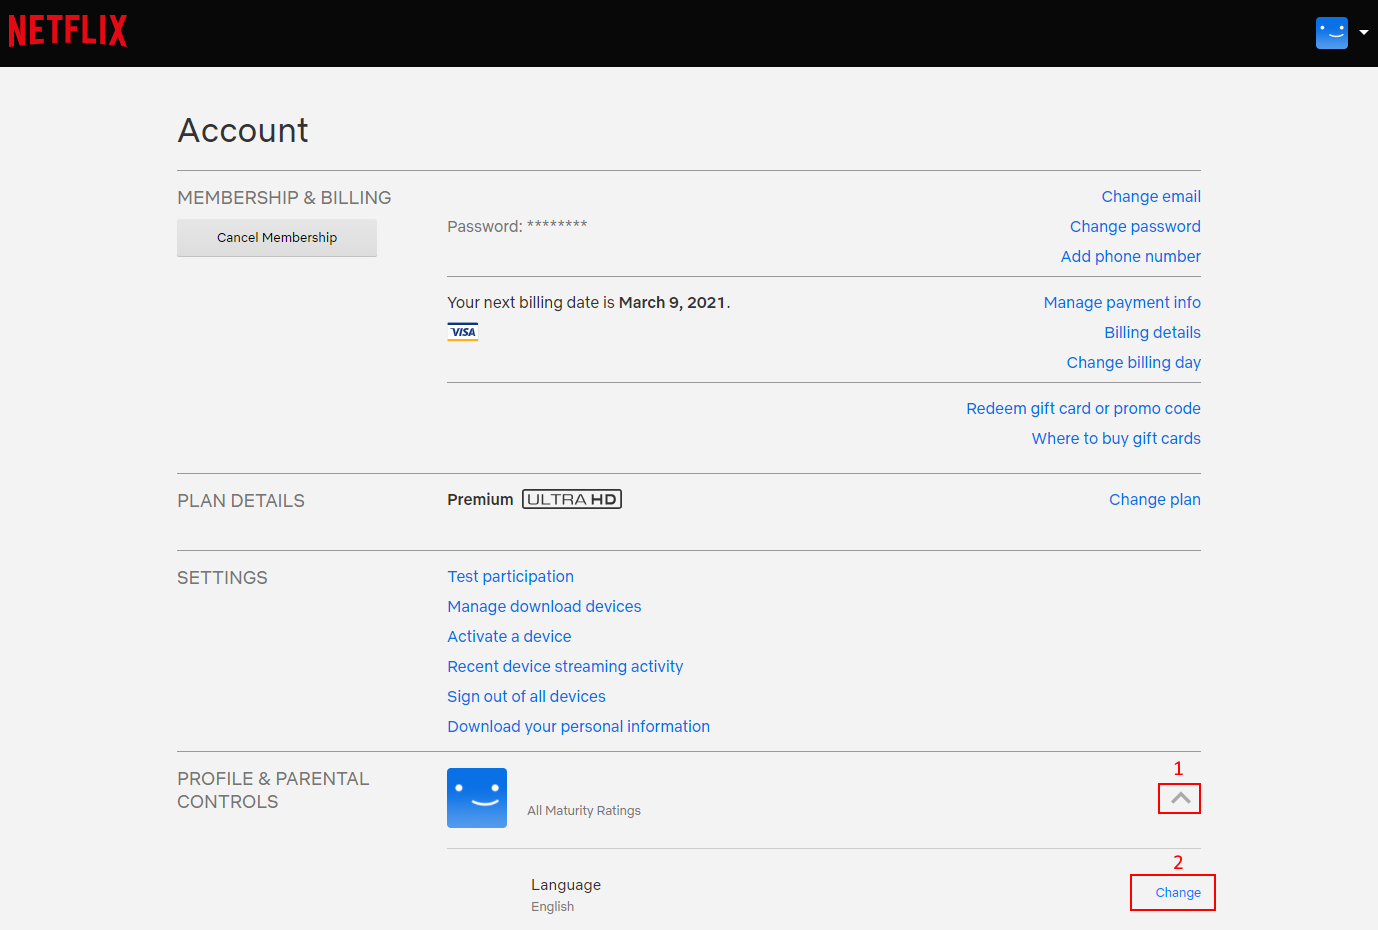Screen dimensions: 1378x930
Task: Click Cancel Membership button
Action: tap(277, 238)
